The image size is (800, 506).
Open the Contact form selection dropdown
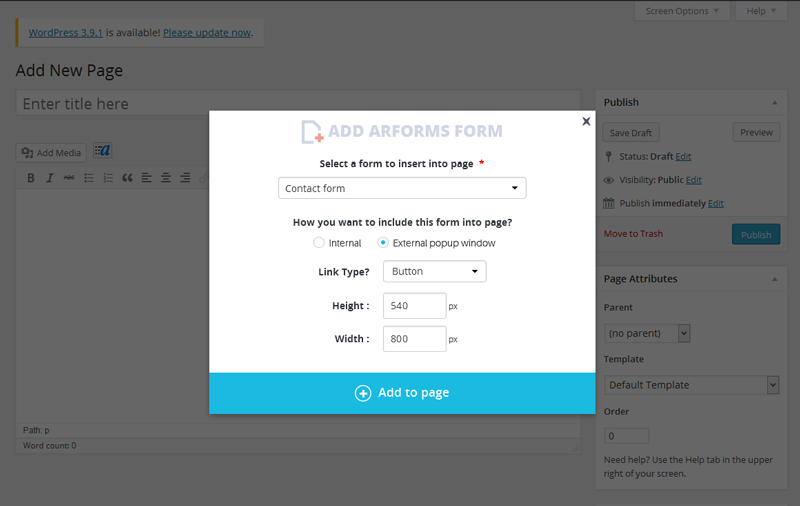(x=402, y=188)
